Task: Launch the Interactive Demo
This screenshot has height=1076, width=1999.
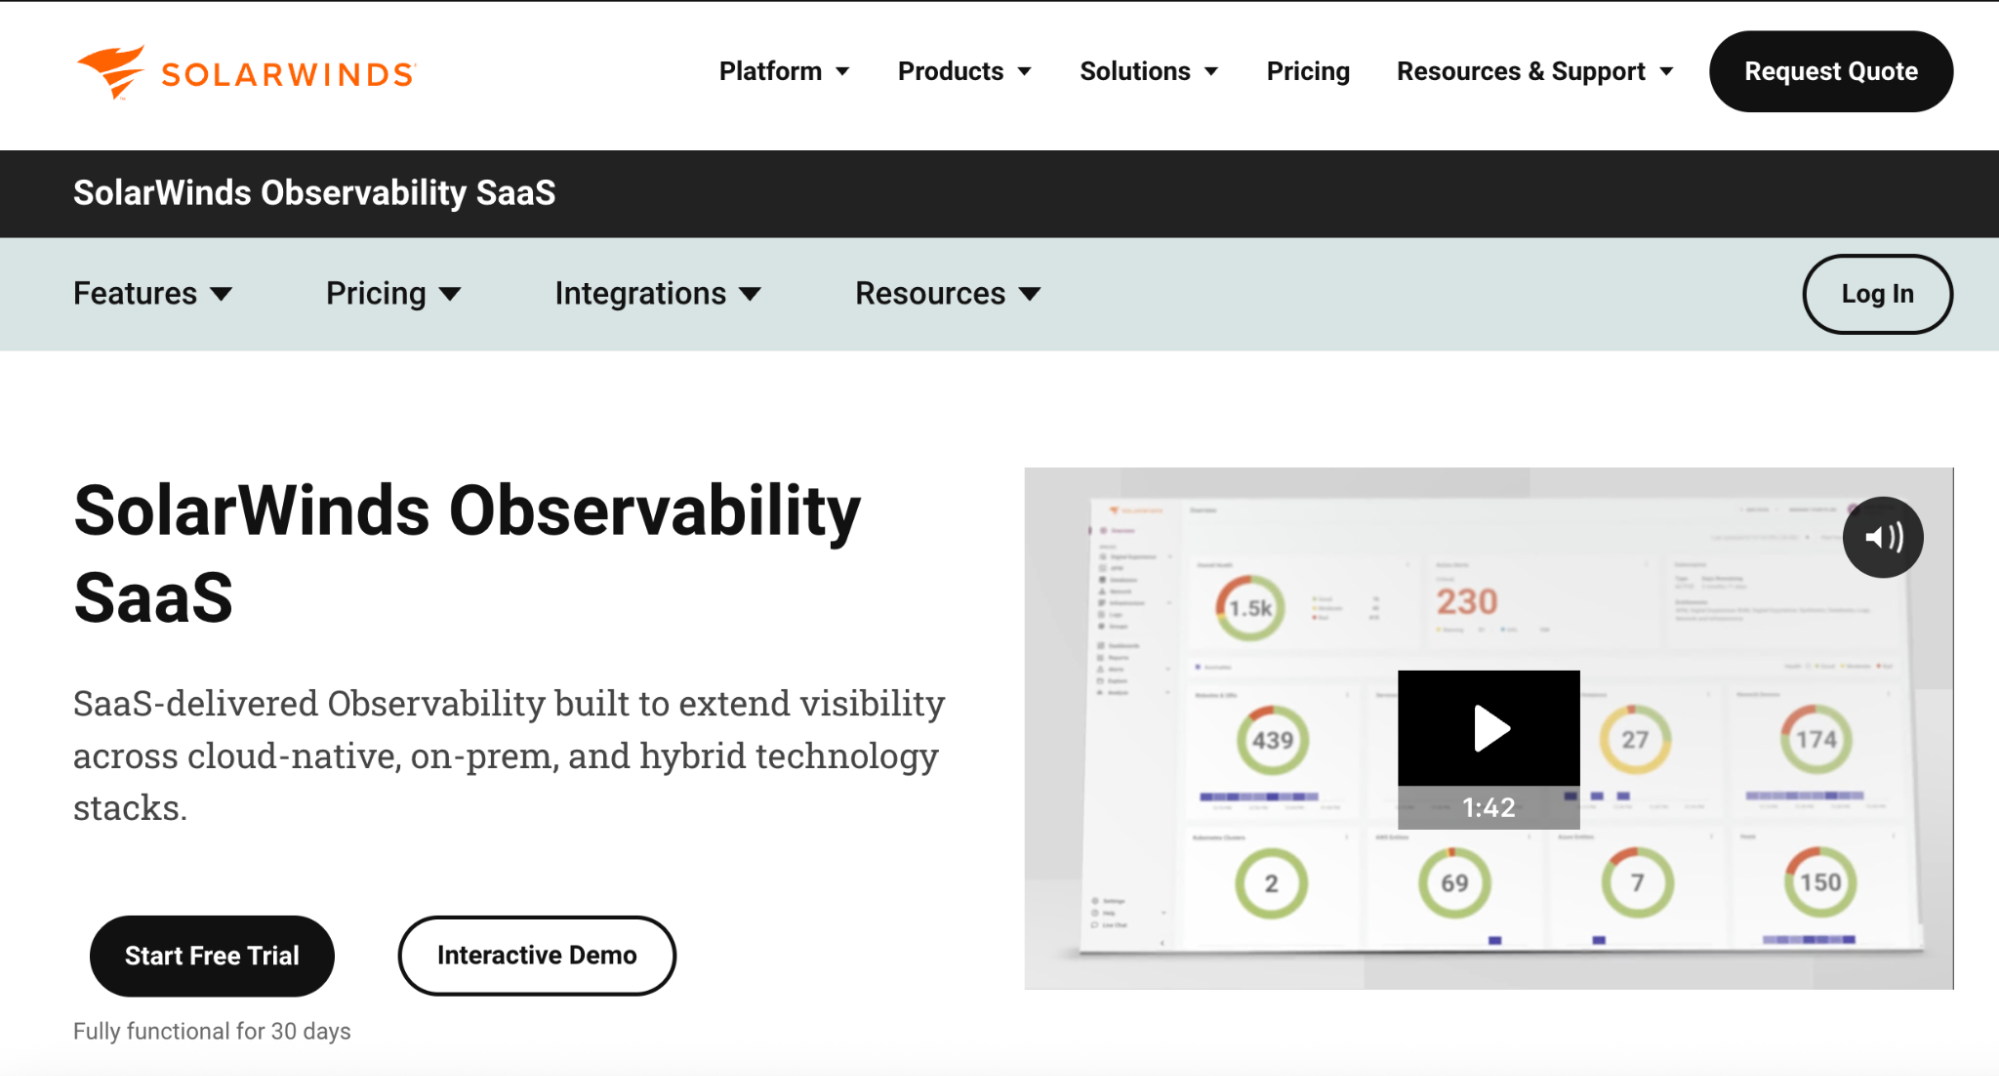Action: point(537,956)
